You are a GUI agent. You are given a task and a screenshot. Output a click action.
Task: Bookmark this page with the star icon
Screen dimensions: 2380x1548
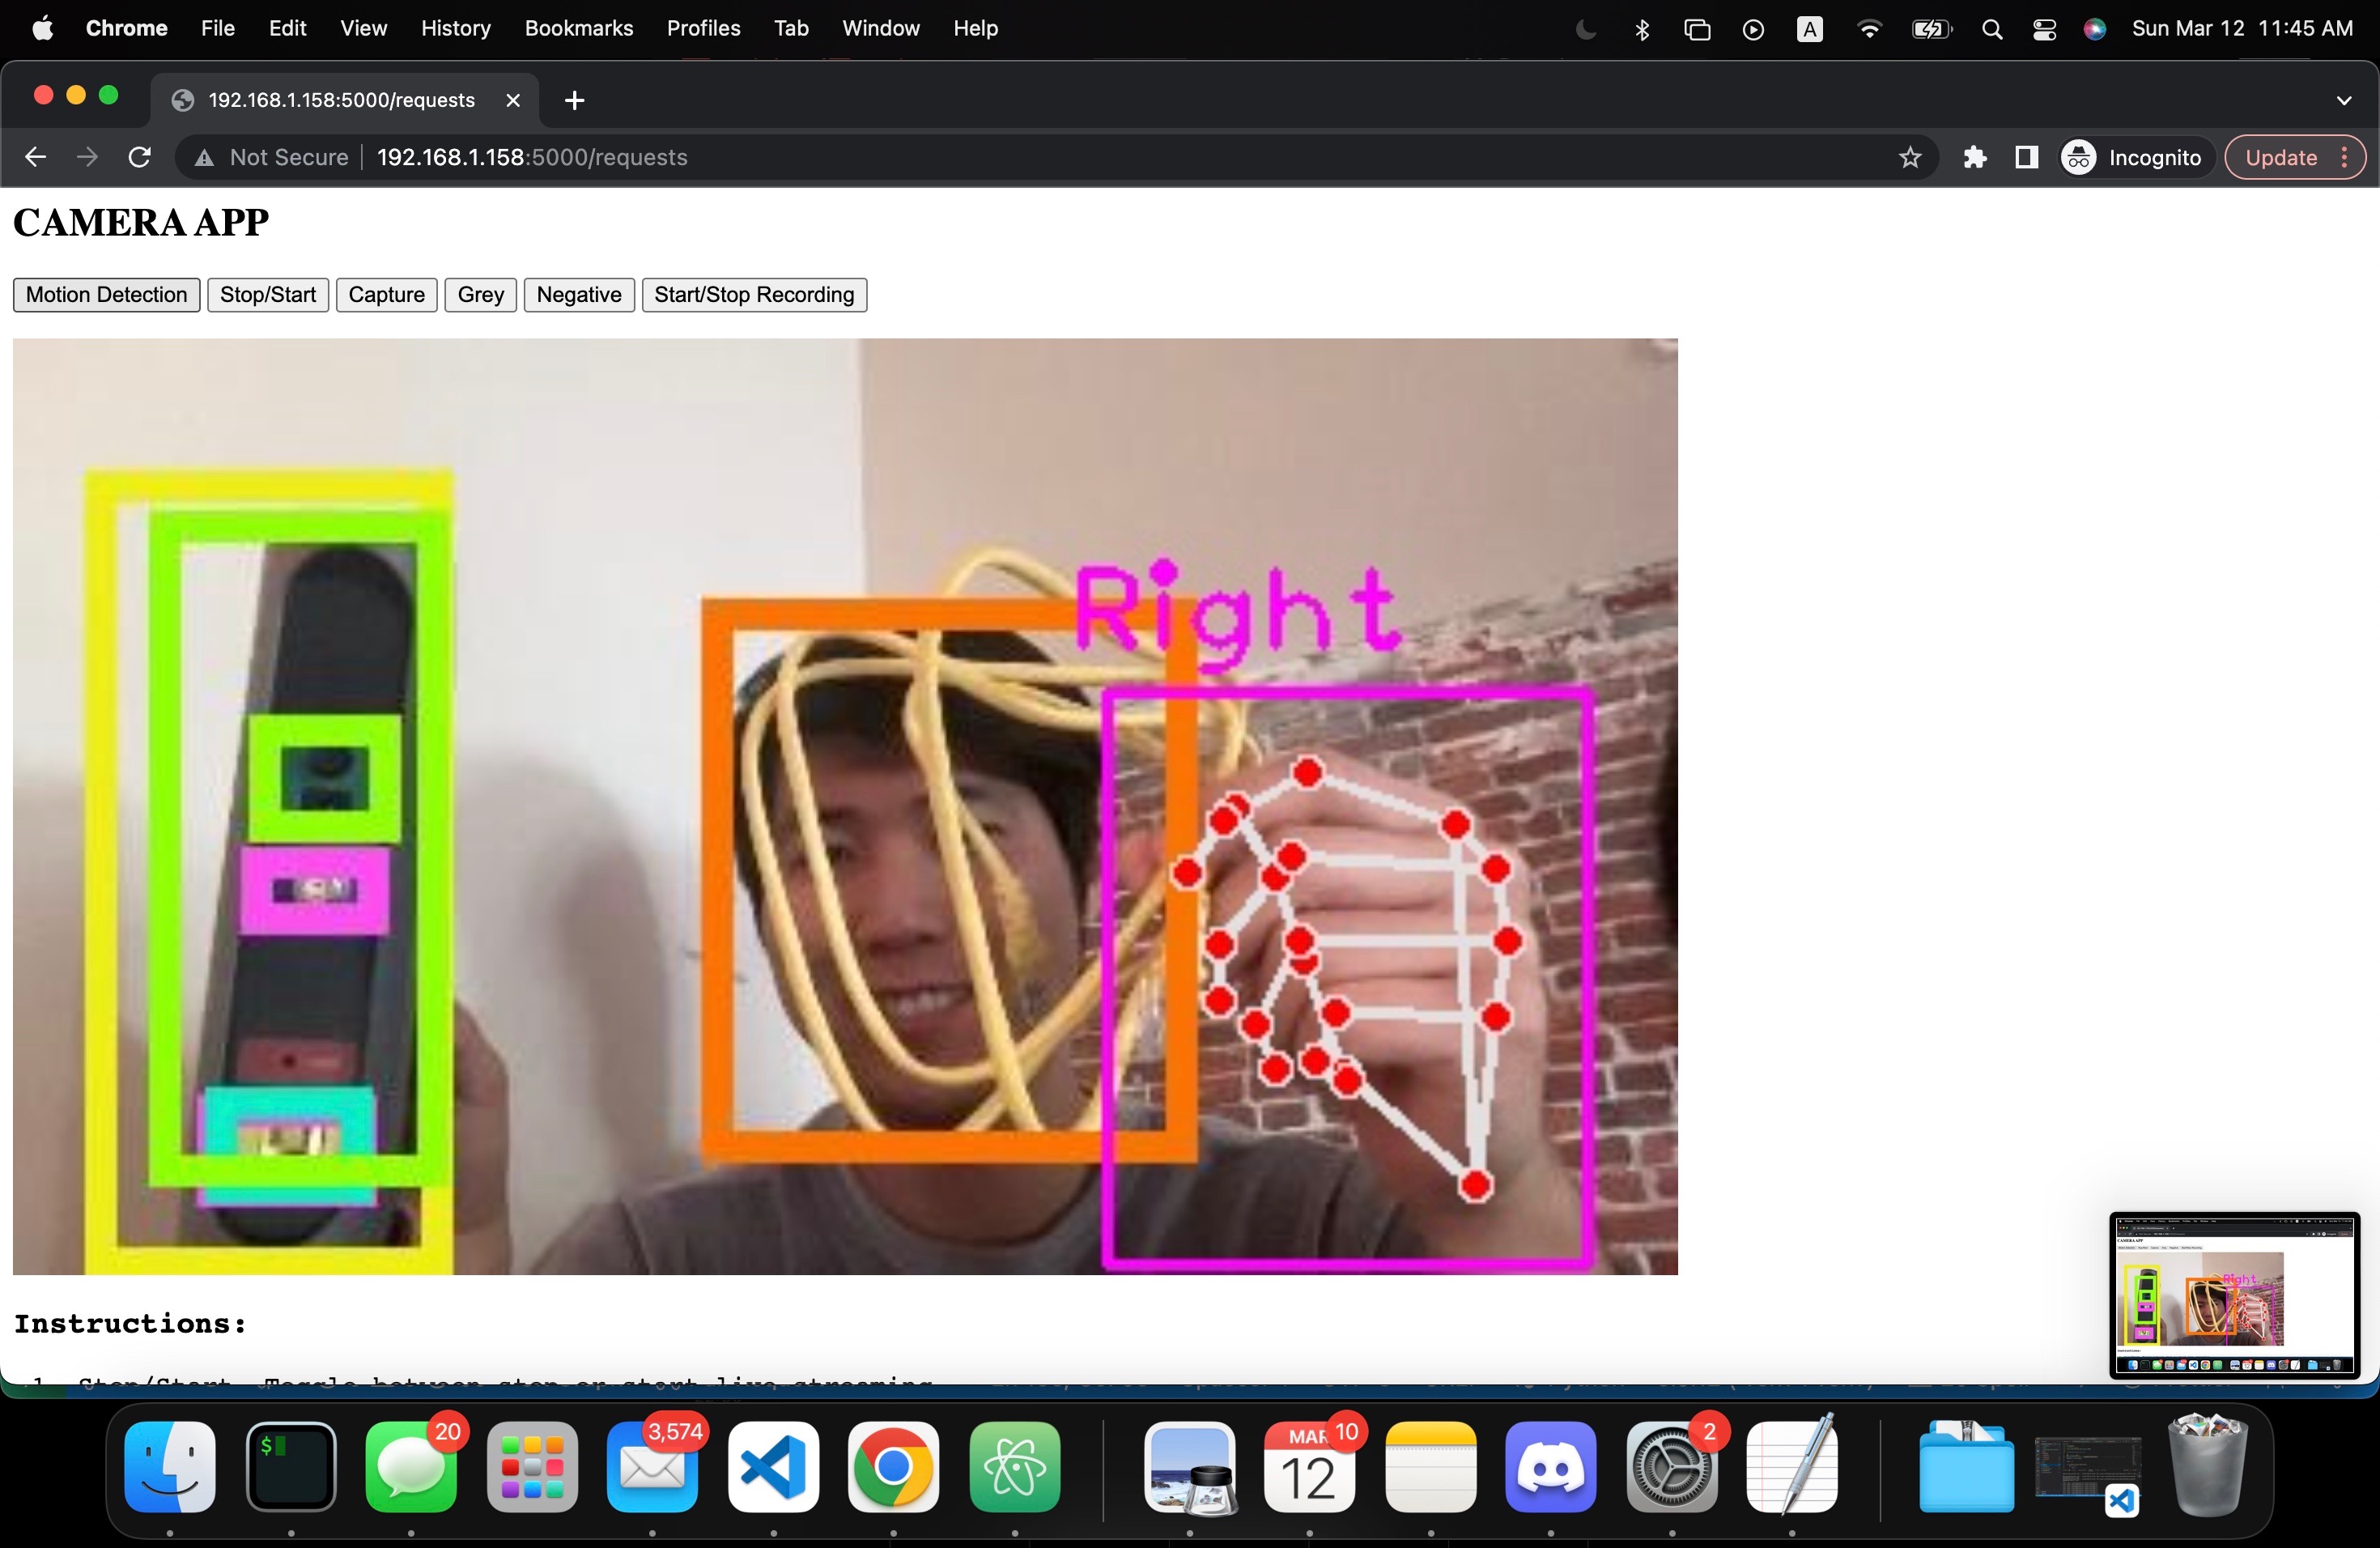click(1909, 157)
